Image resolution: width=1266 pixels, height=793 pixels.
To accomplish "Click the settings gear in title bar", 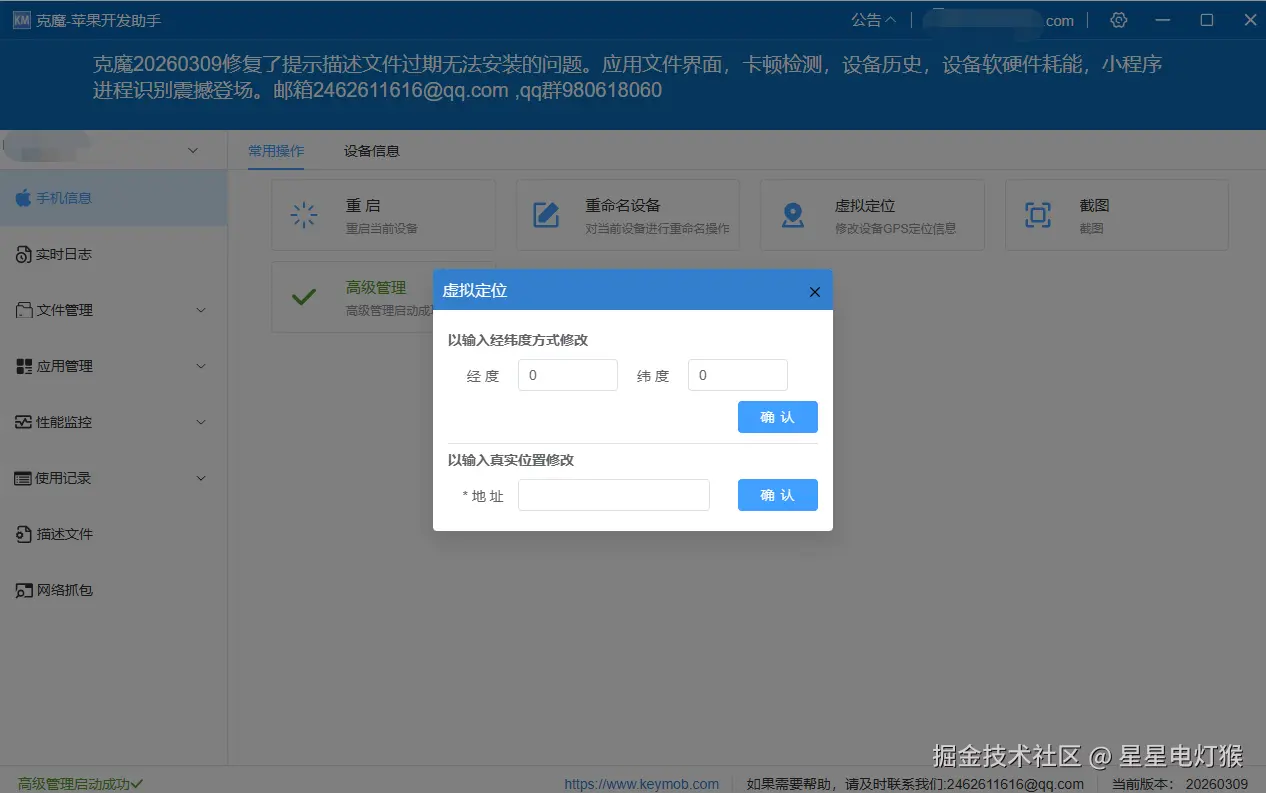I will (1118, 20).
